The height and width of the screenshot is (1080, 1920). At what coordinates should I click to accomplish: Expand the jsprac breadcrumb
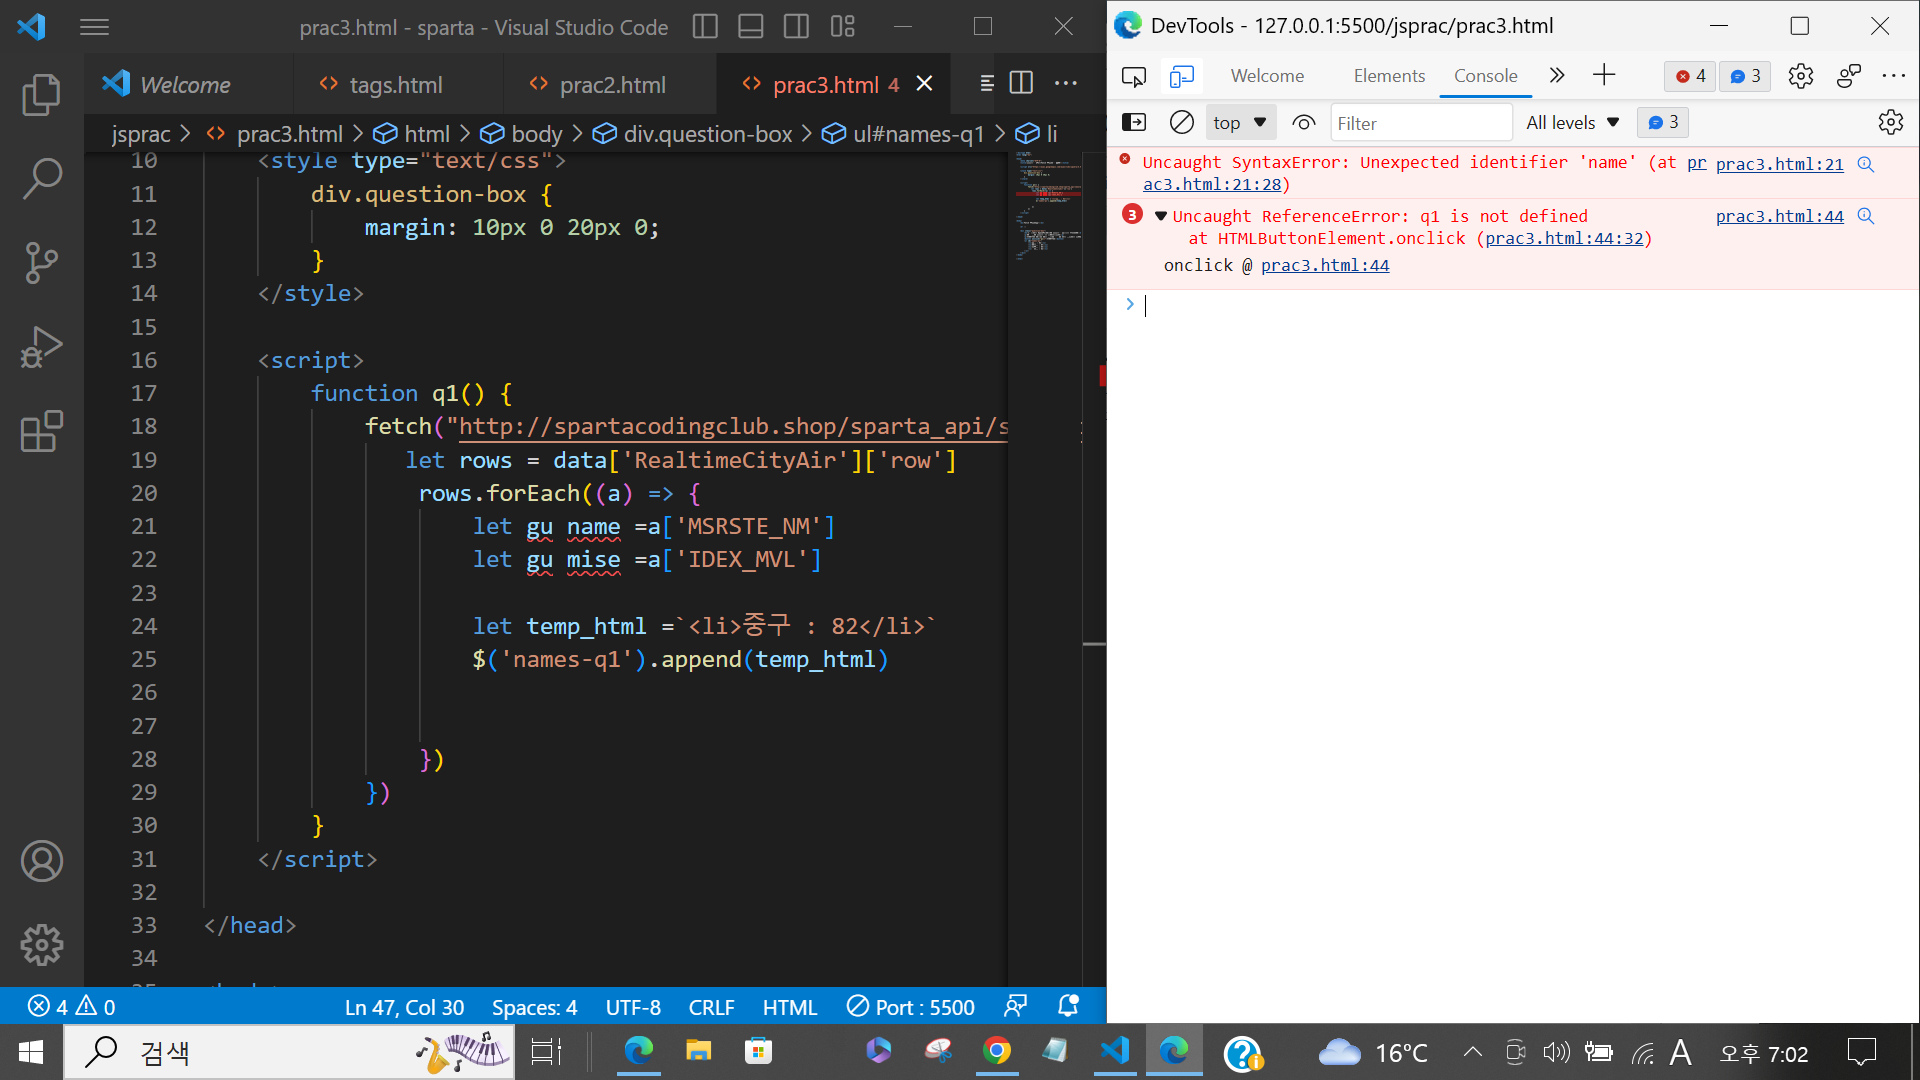pos(141,134)
